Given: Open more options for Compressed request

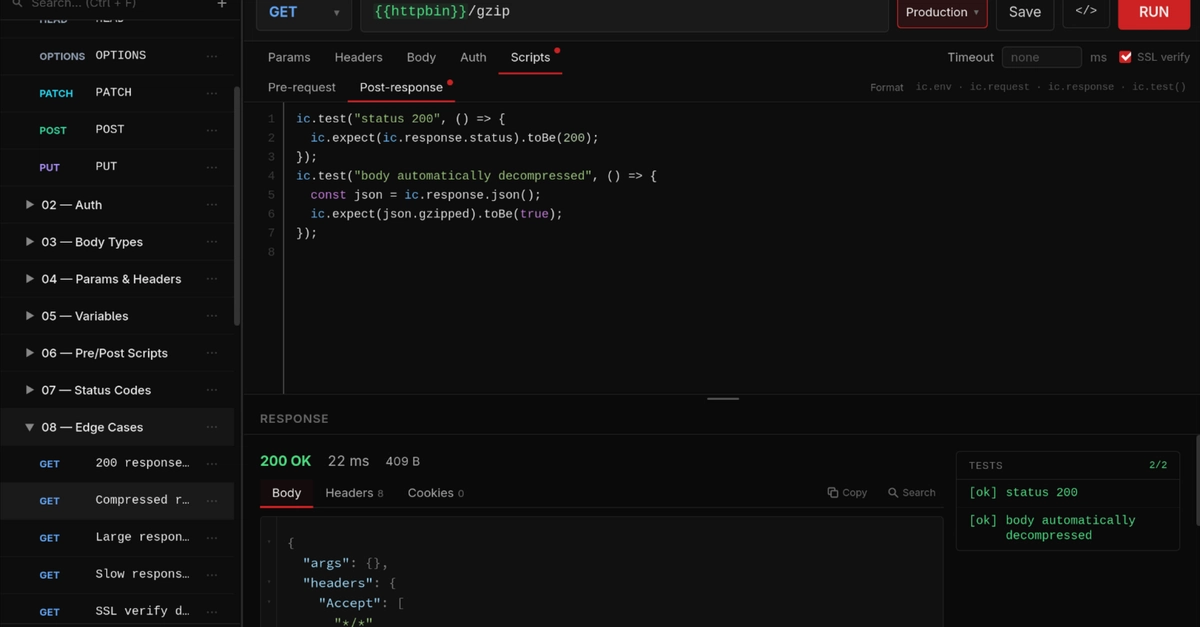Looking at the screenshot, I should click(x=212, y=501).
